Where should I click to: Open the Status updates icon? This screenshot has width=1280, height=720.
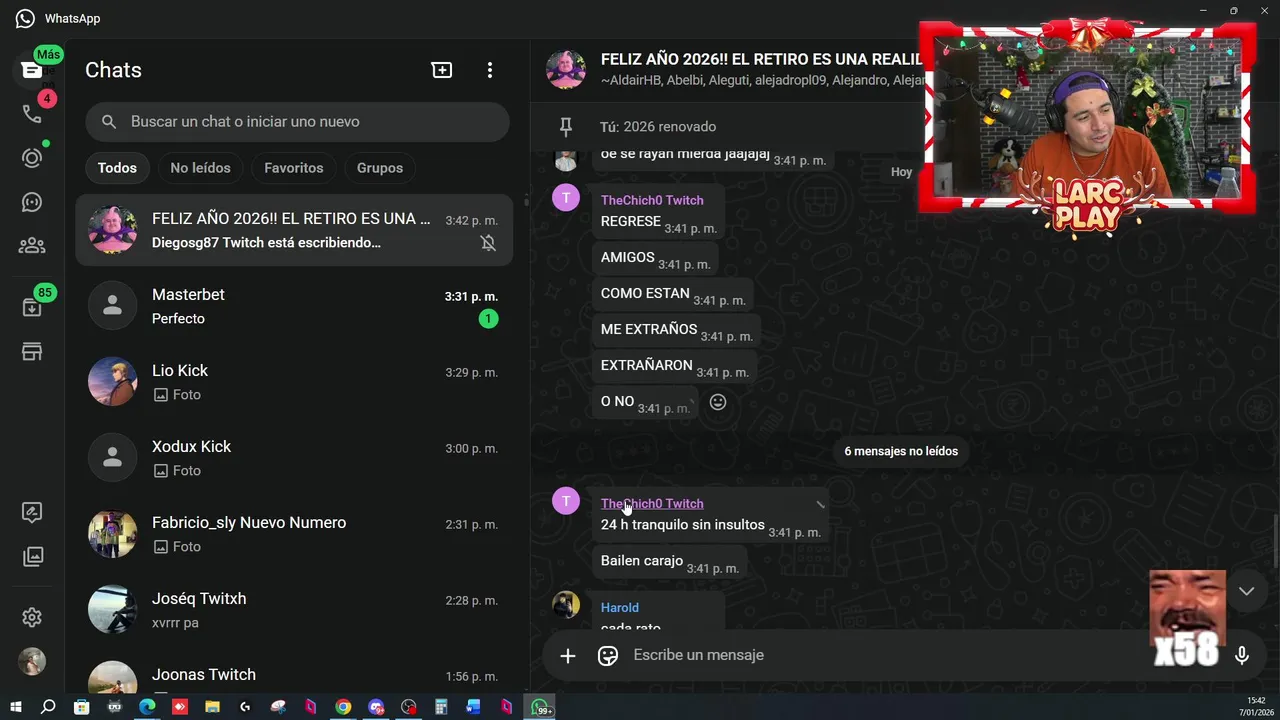tap(32, 158)
